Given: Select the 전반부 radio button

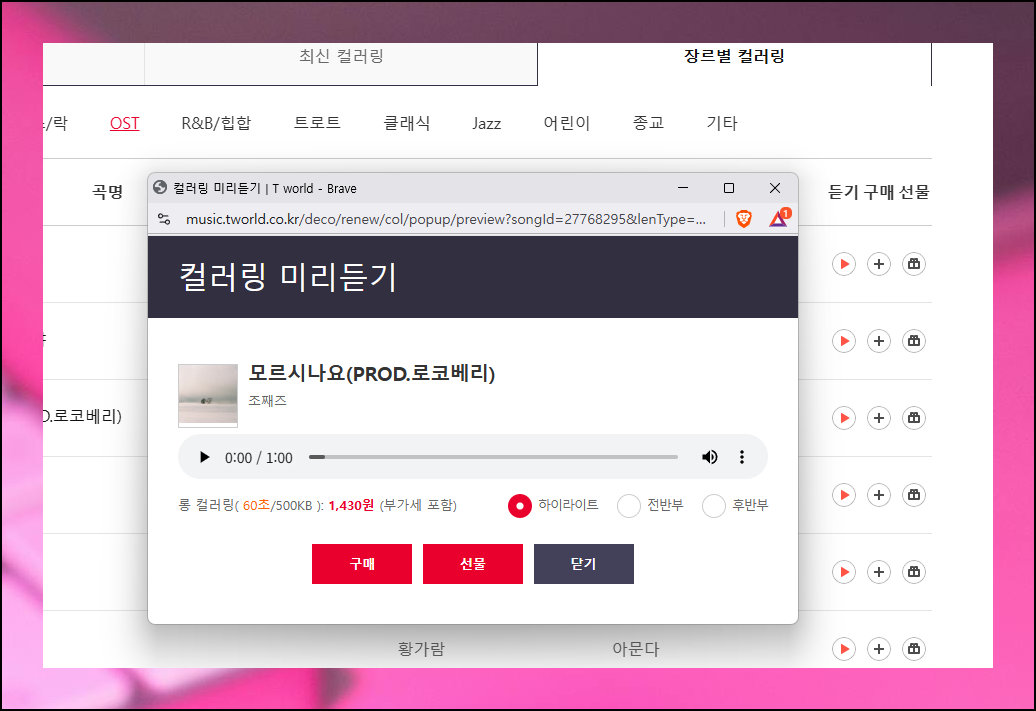Looking at the screenshot, I should (628, 505).
